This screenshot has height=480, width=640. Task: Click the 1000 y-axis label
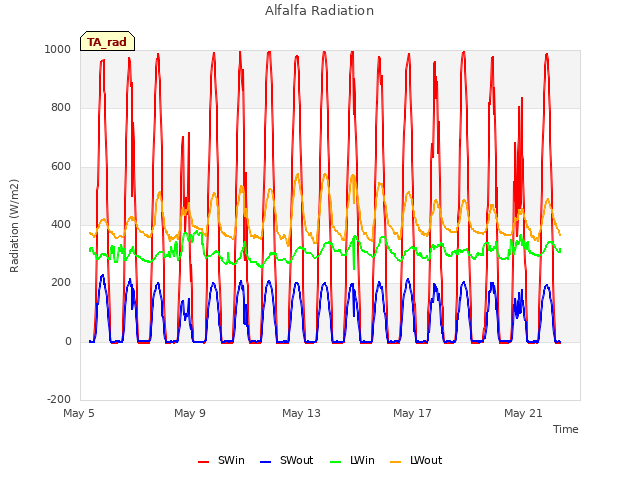point(58,49)
